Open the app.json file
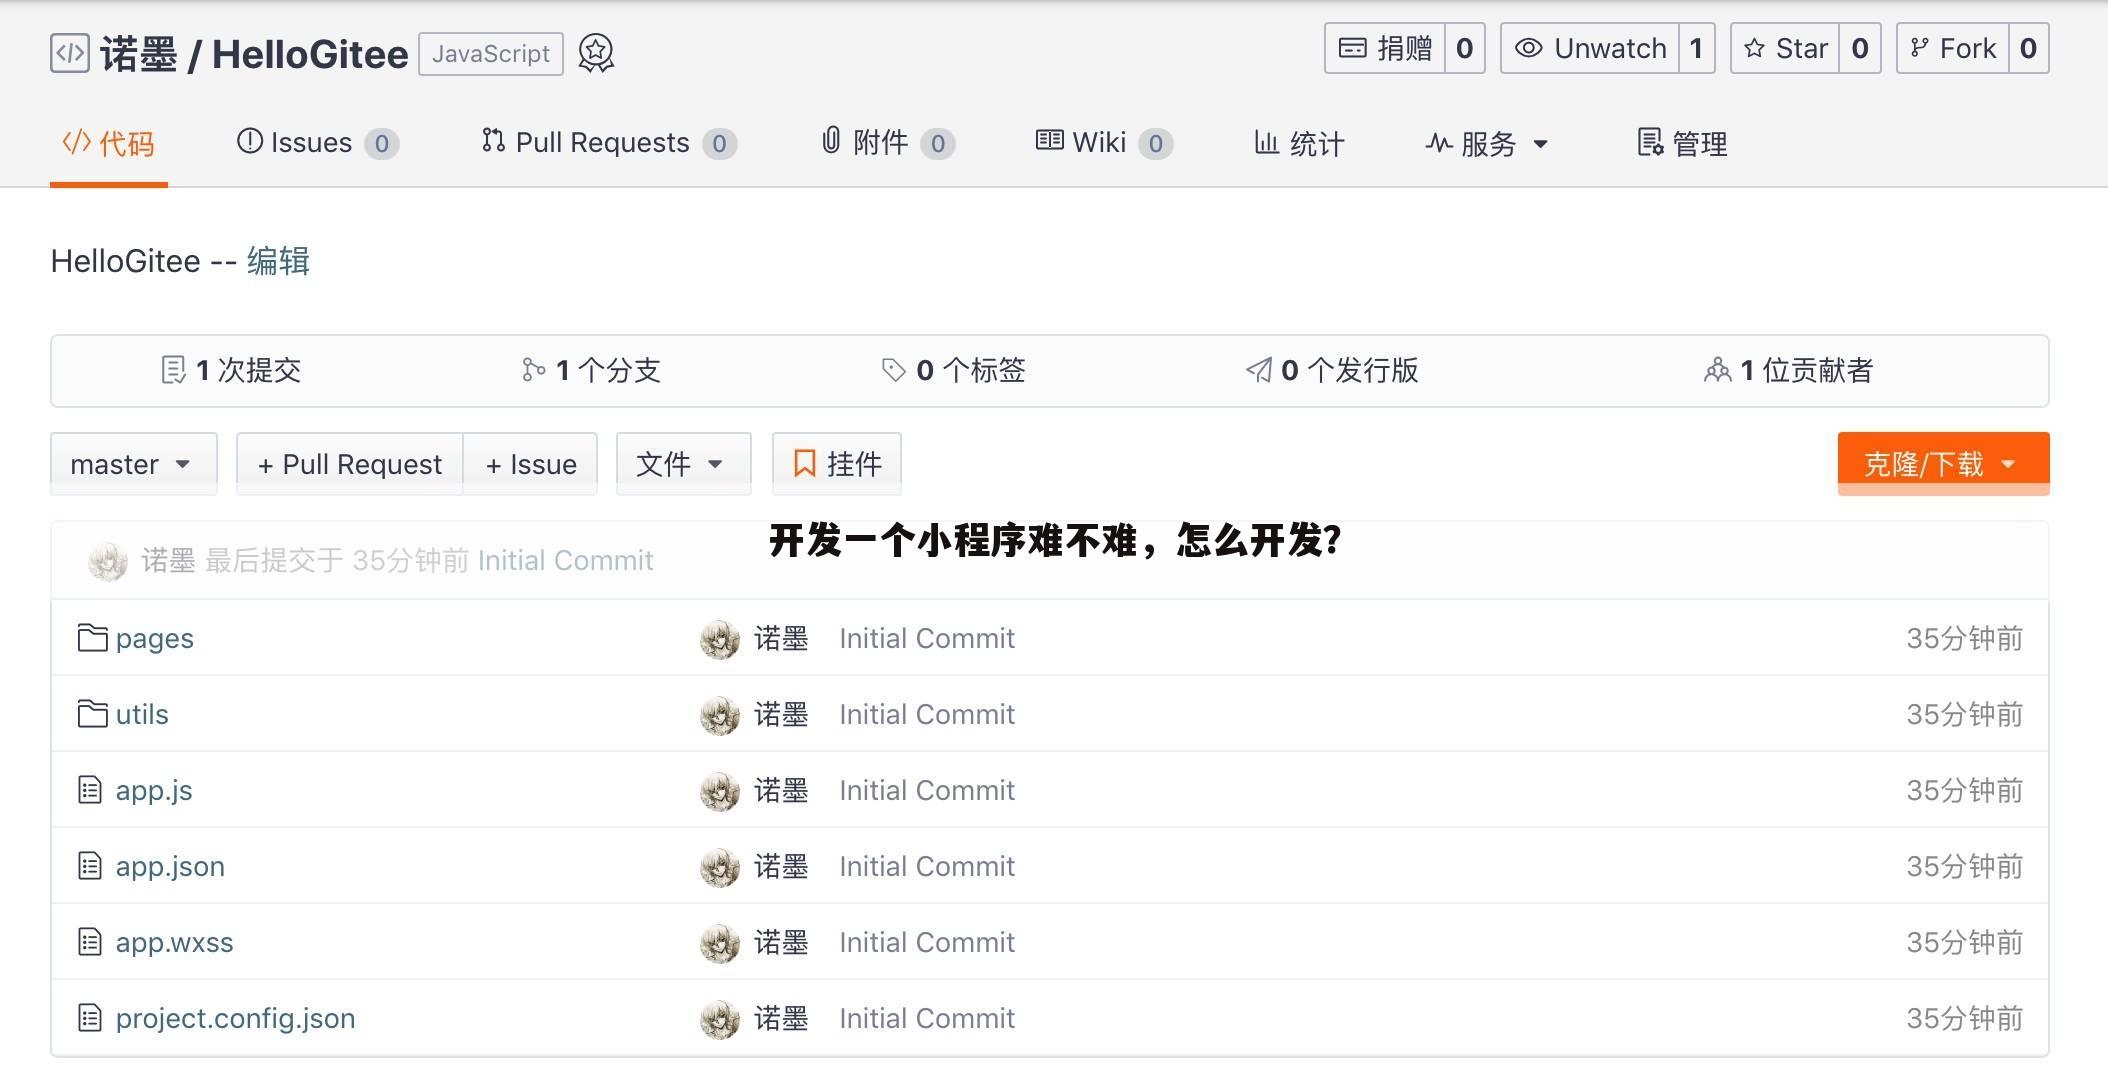Viewport: 2108px width, 1086px height. (170, 866)
